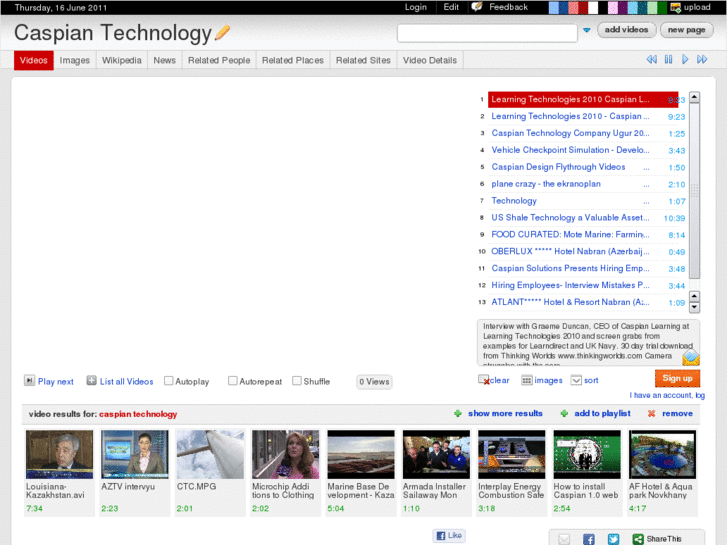The width and height of the screenshot is (727, 545).
Task: Switch to the Images tab
Action: pos(75,60)
